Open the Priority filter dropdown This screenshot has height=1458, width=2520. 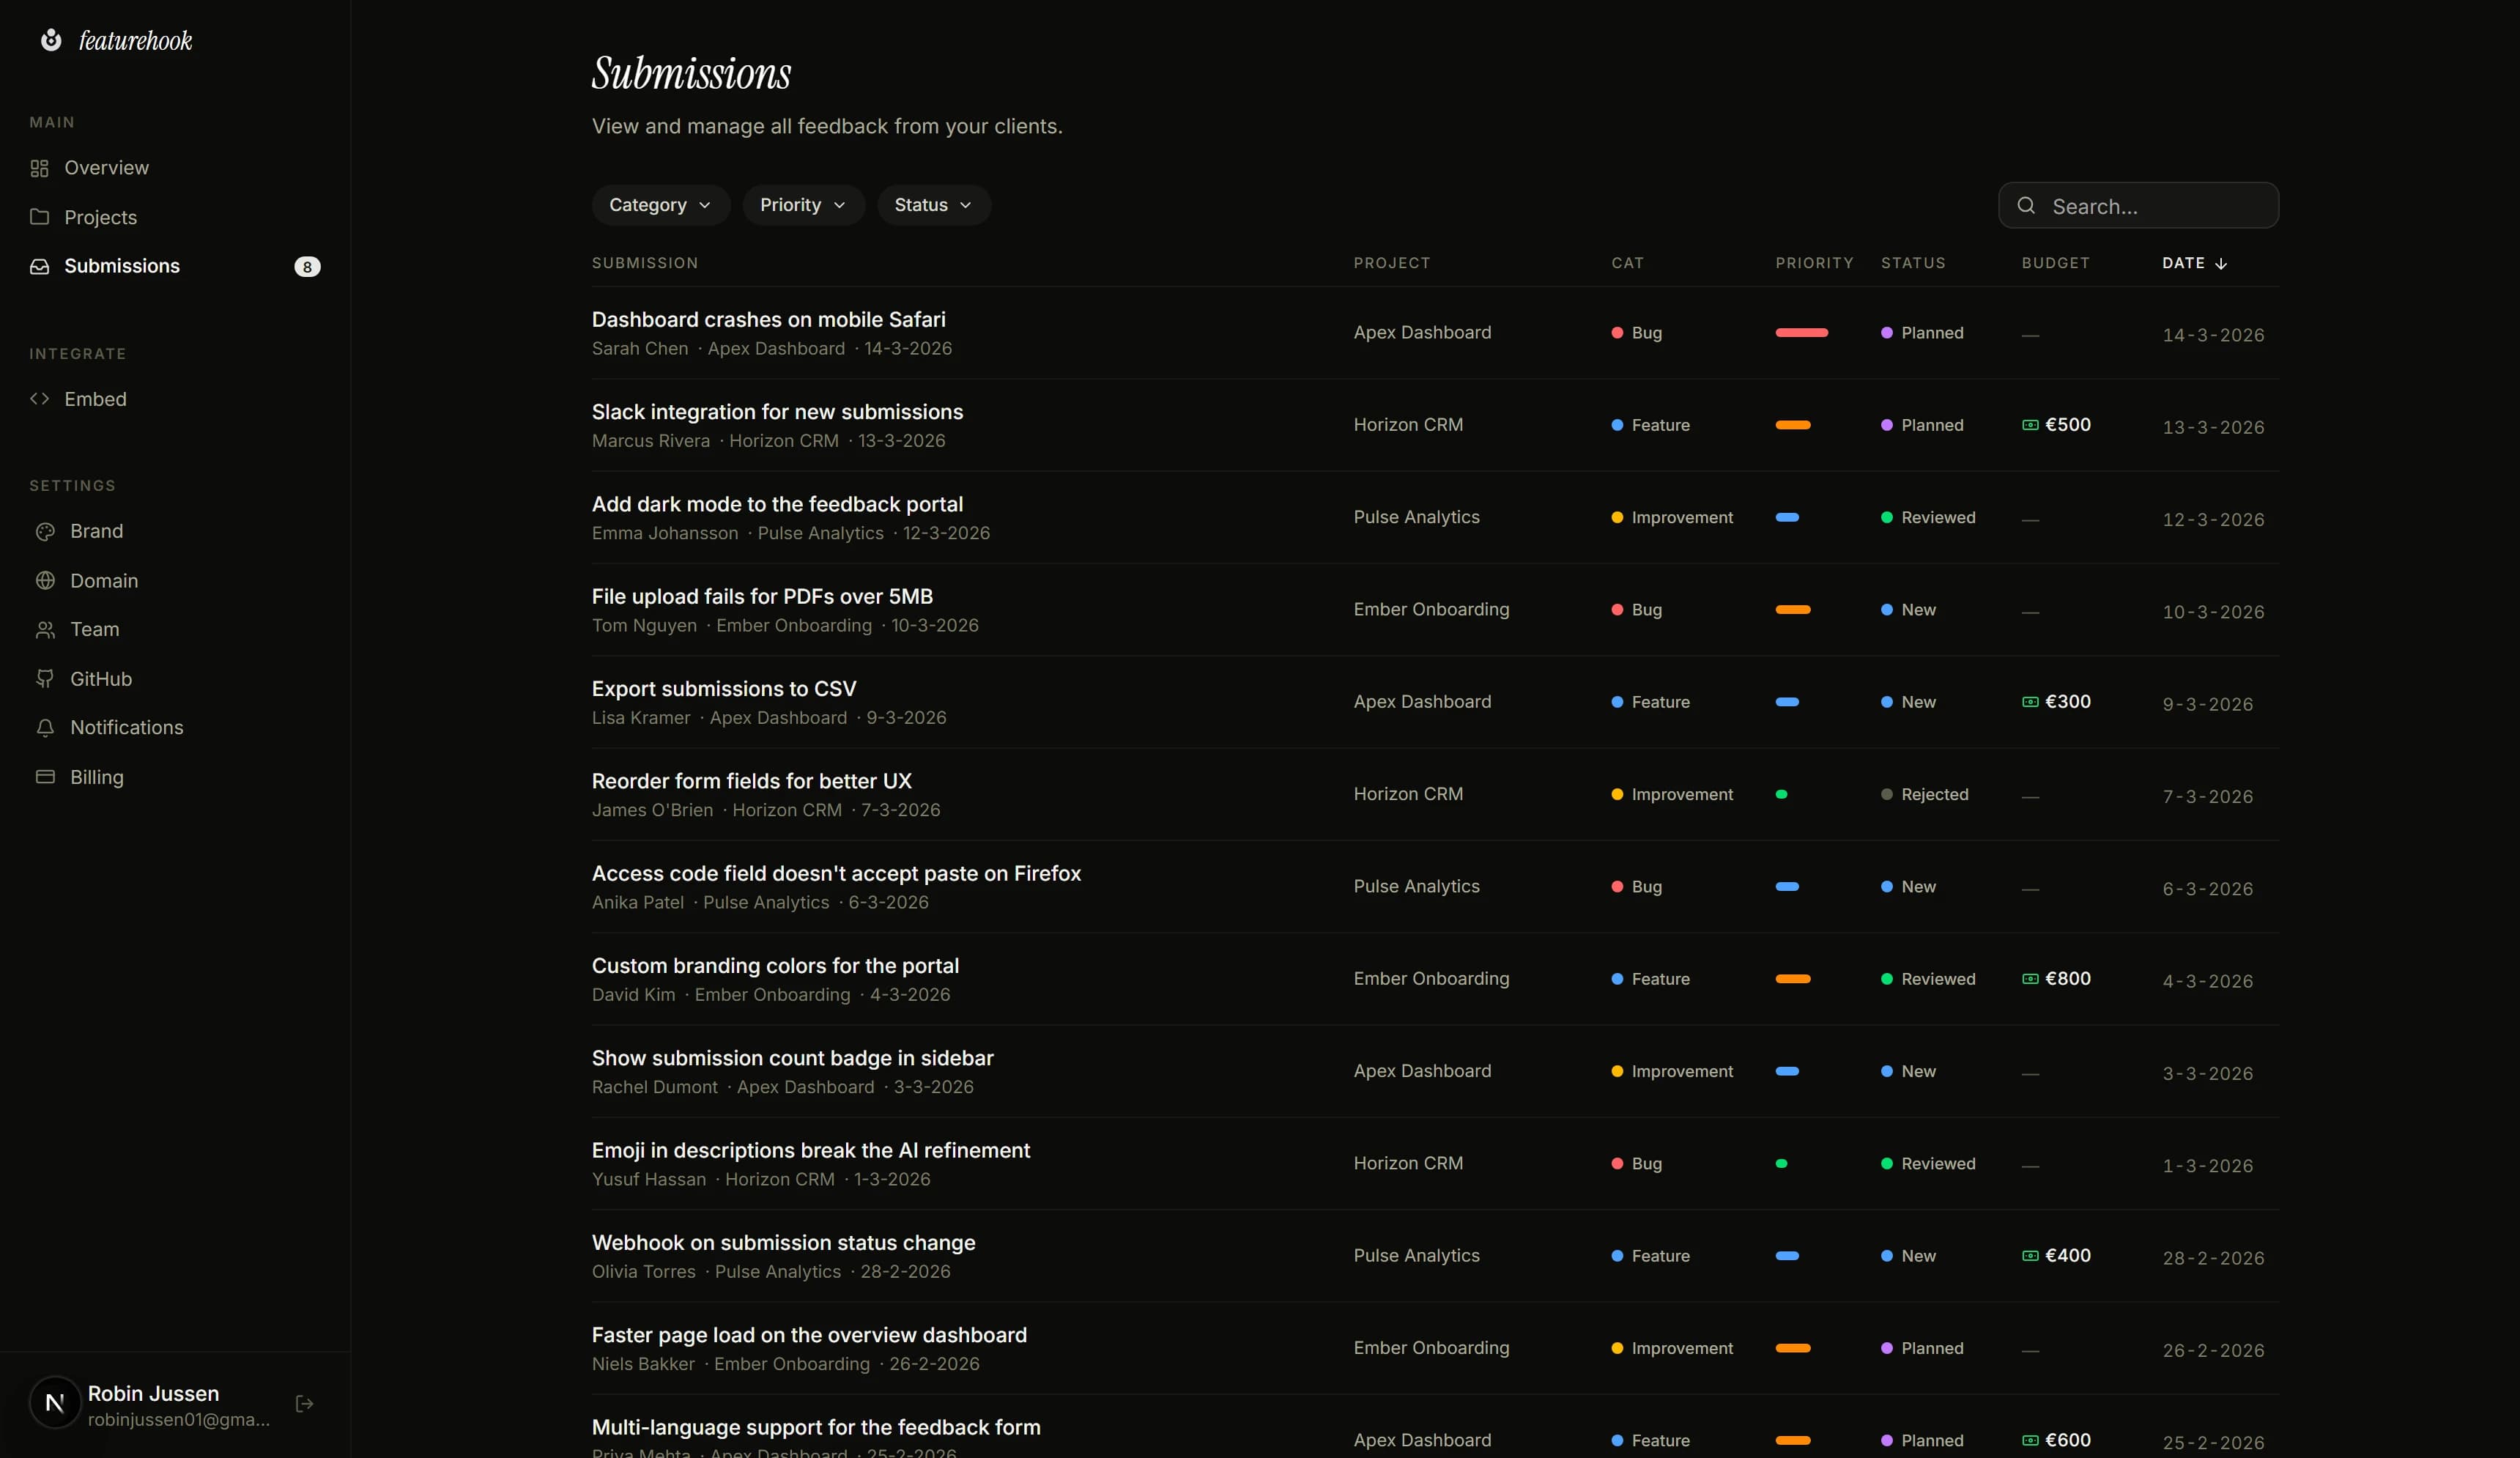[802, 204]
